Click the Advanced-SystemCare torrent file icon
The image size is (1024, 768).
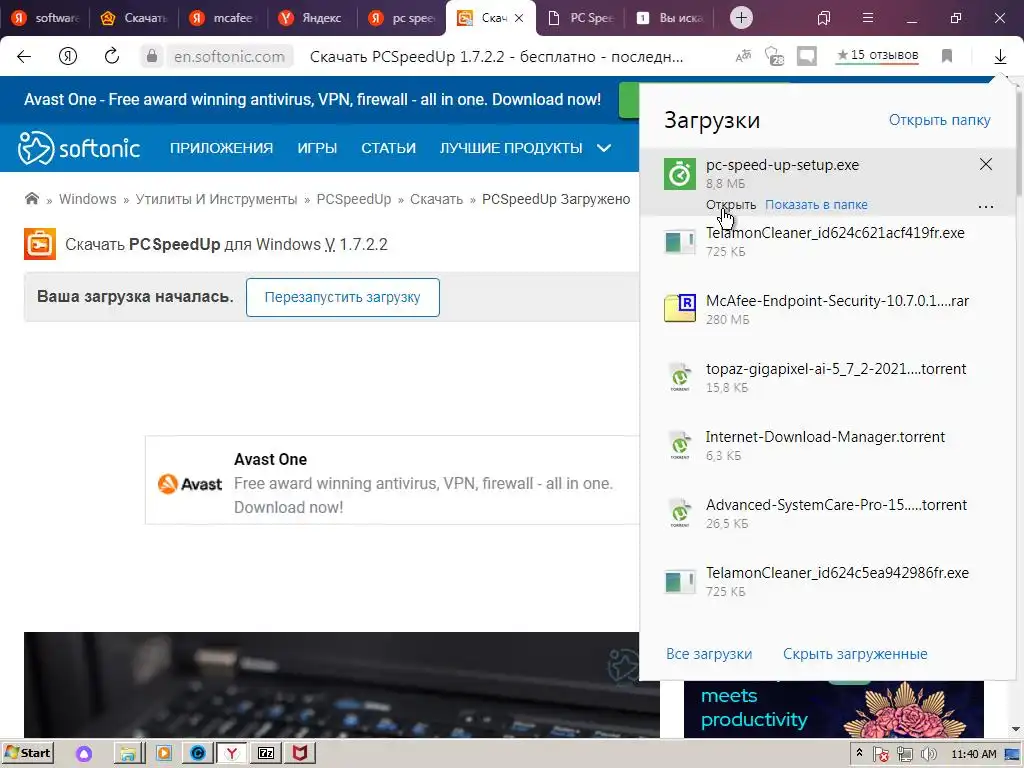[680, 513]
